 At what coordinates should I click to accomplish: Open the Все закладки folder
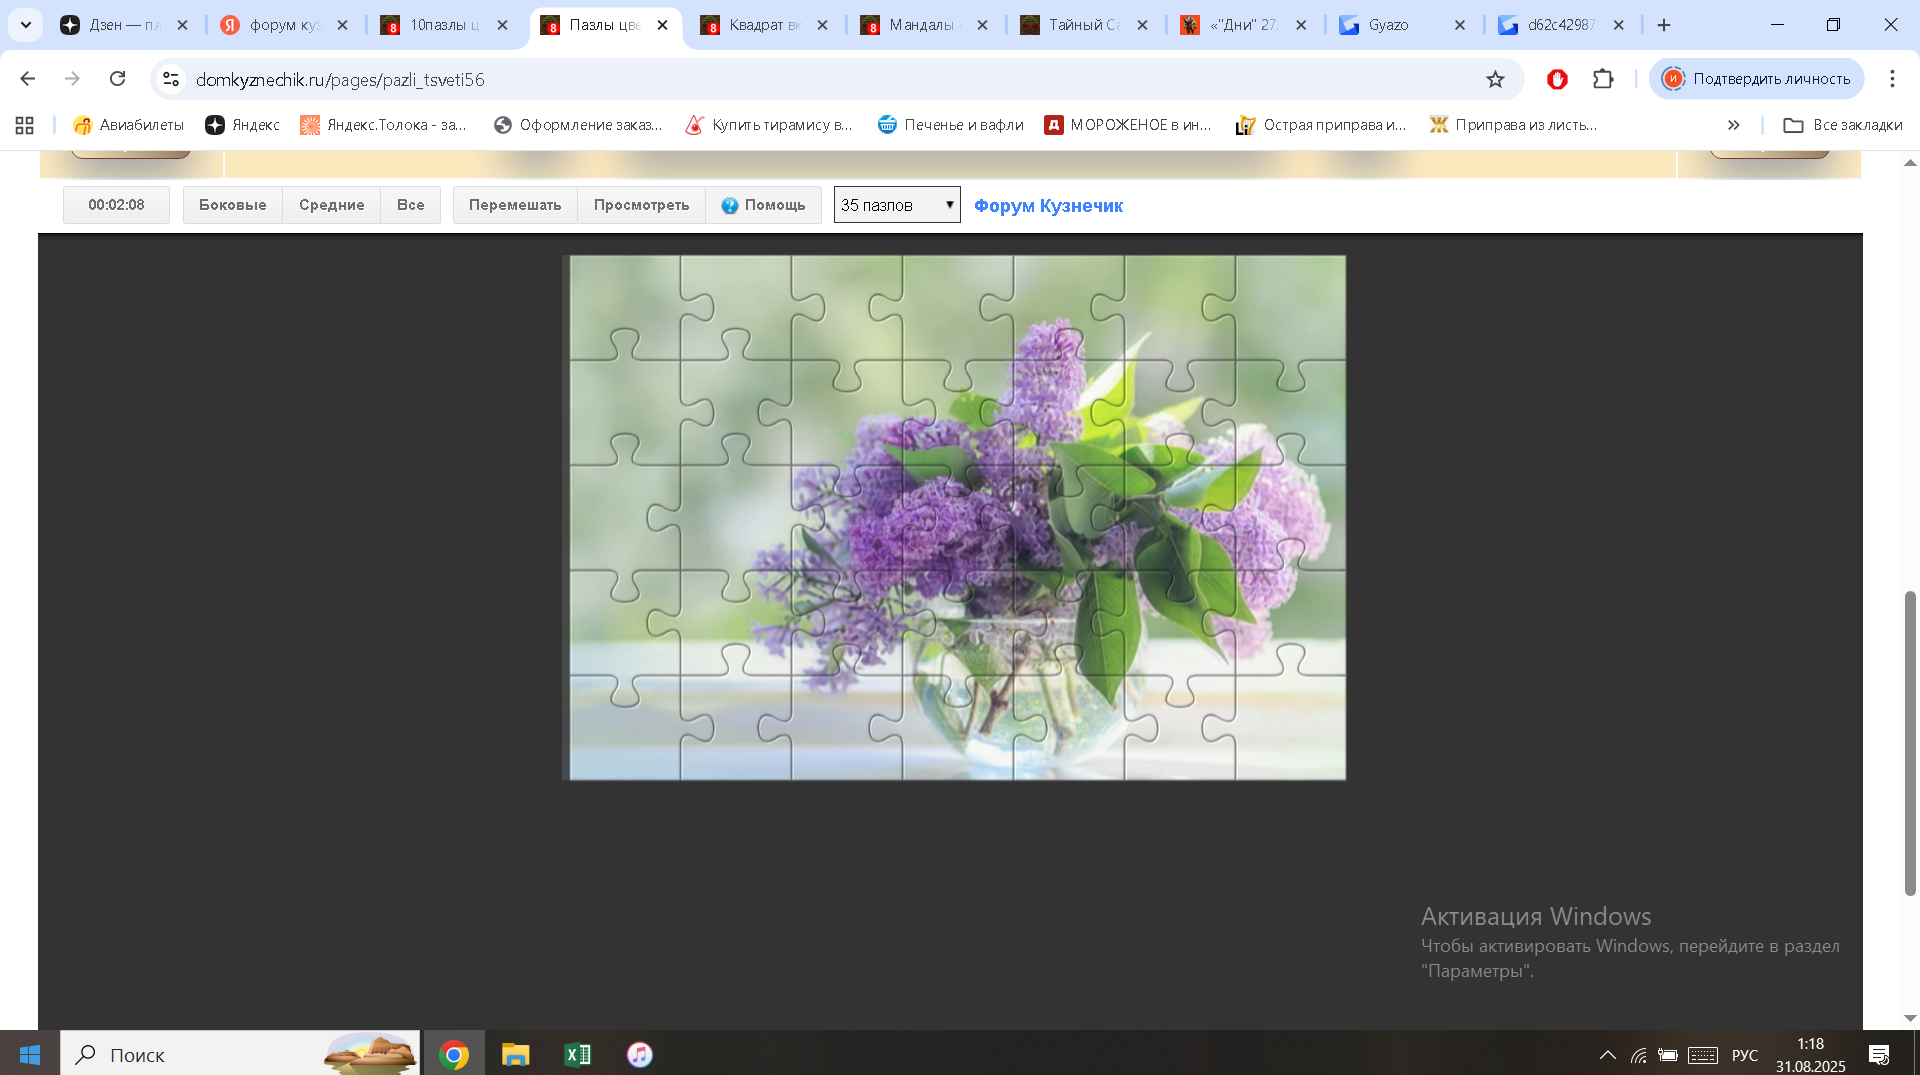[x=1842, y=125]
